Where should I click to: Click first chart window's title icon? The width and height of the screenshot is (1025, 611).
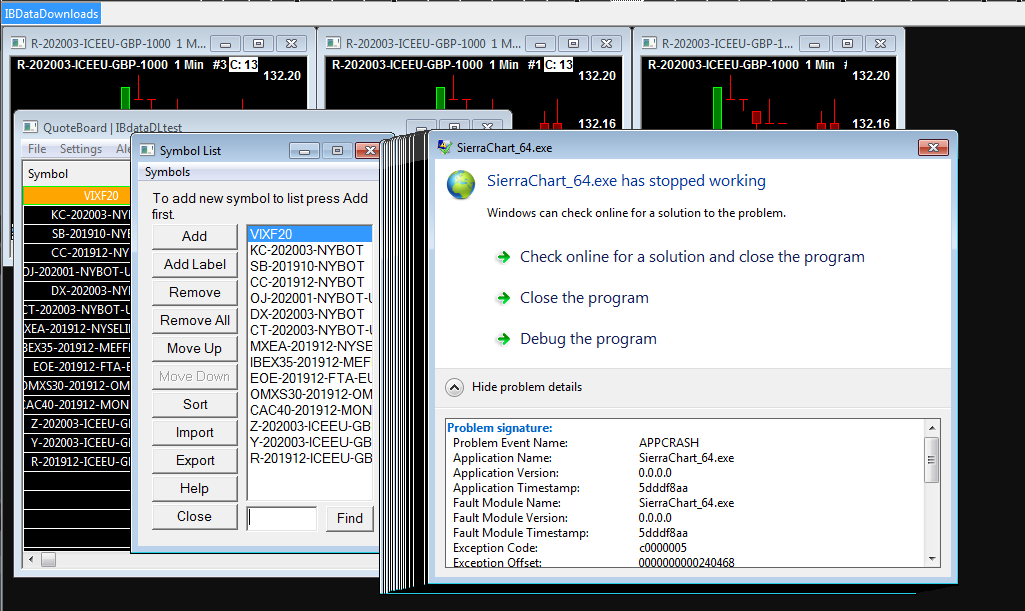[x=18, y=43]
